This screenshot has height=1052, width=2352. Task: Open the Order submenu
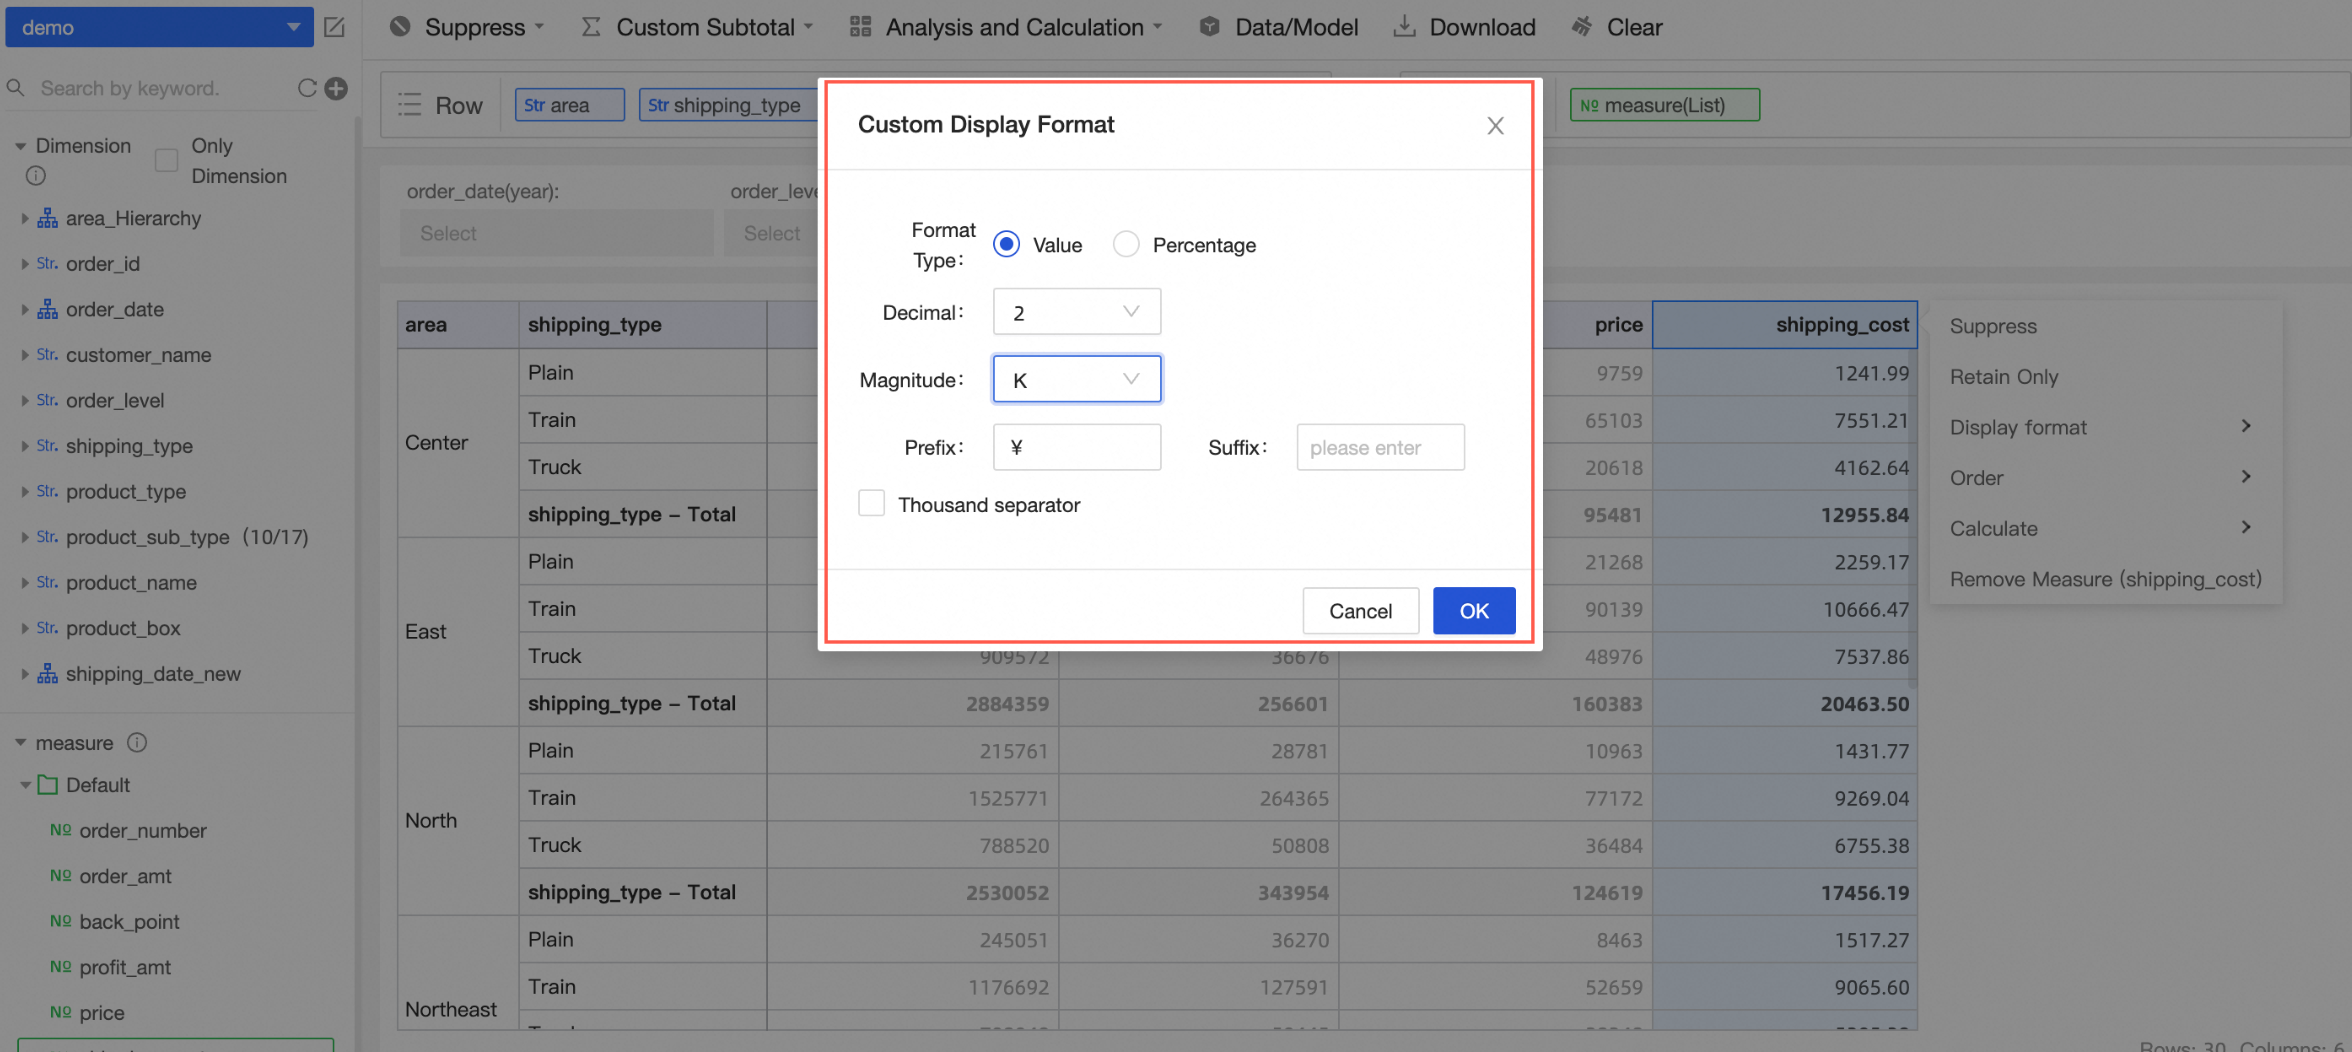point(2106,478)
